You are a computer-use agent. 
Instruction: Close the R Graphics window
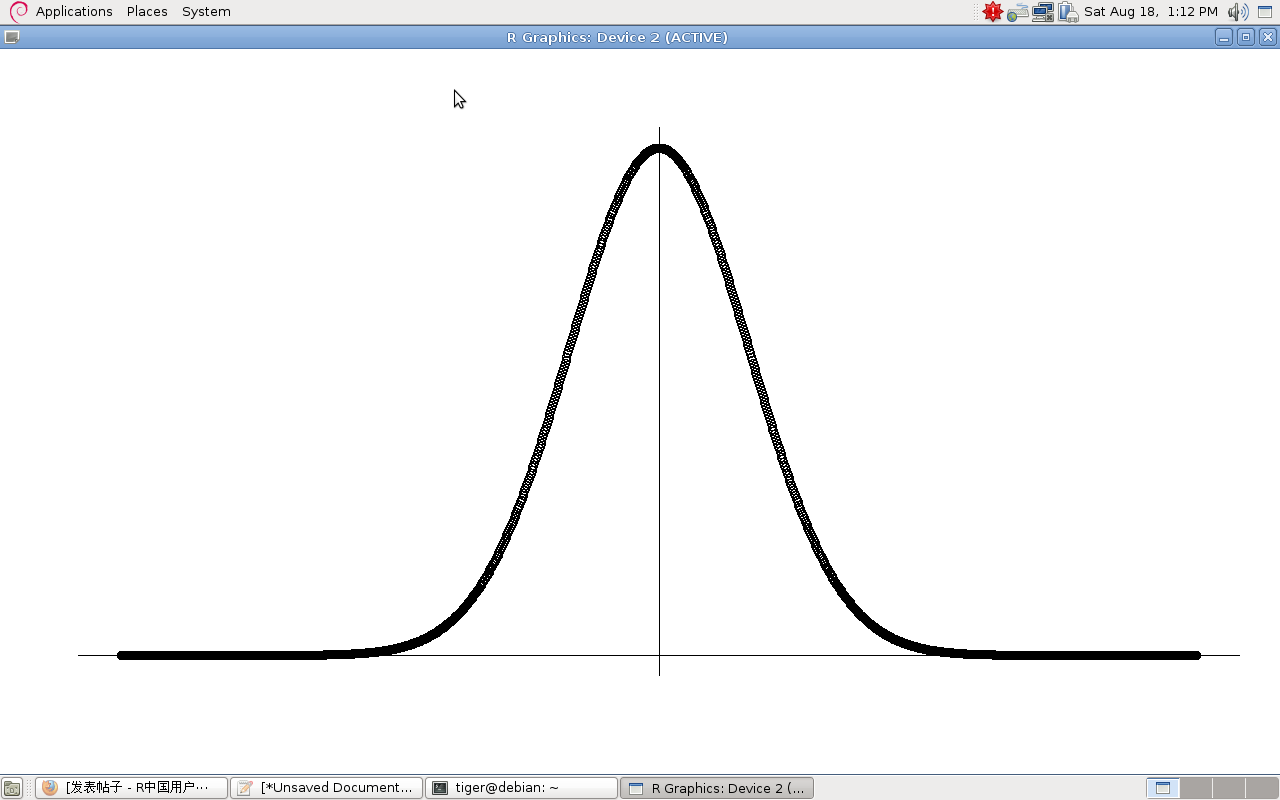pos(1268,37)
